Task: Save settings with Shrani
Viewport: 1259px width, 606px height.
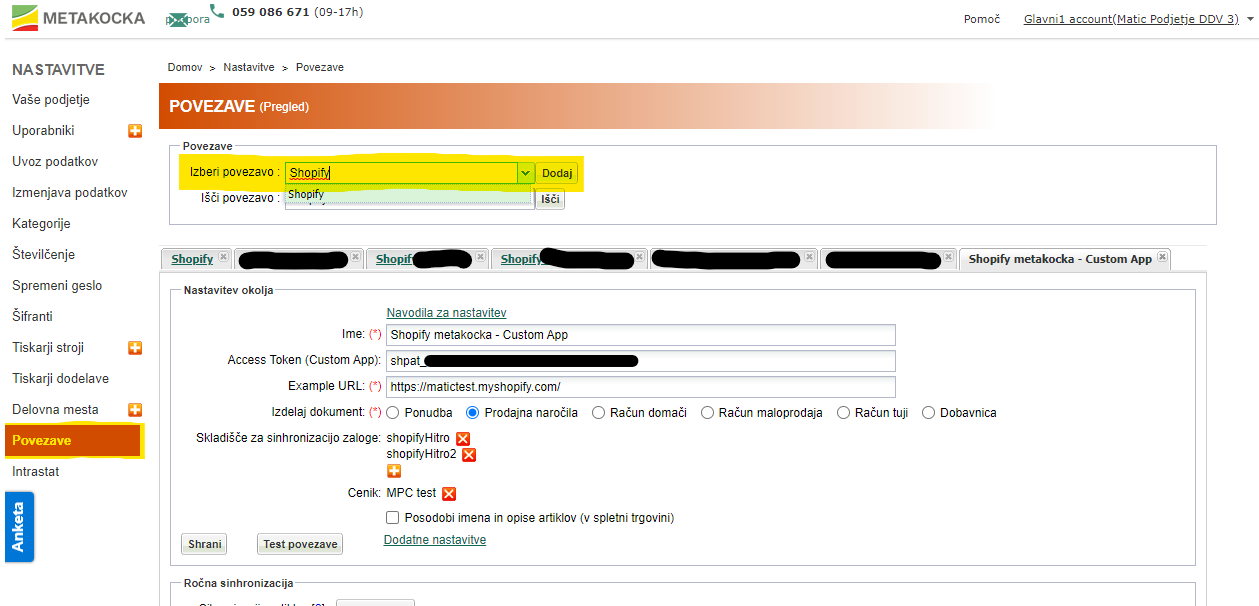Action: click(204, 544)
